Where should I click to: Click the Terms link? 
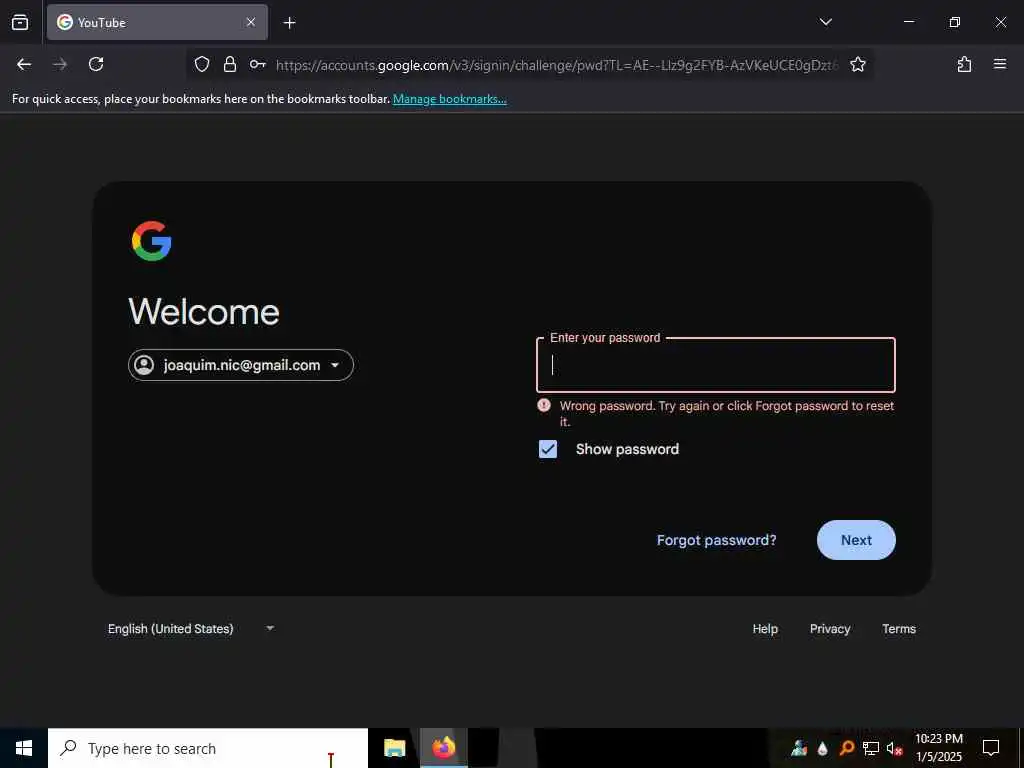tap(899, 629)
